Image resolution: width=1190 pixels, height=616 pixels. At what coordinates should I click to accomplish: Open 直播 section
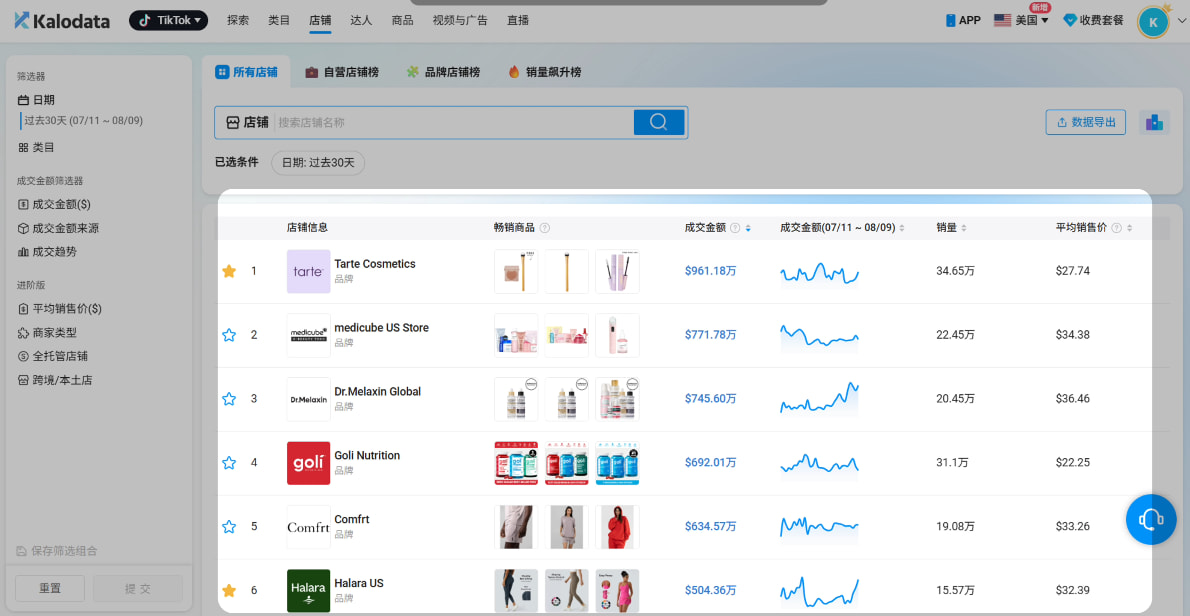(x=518, y=20)
